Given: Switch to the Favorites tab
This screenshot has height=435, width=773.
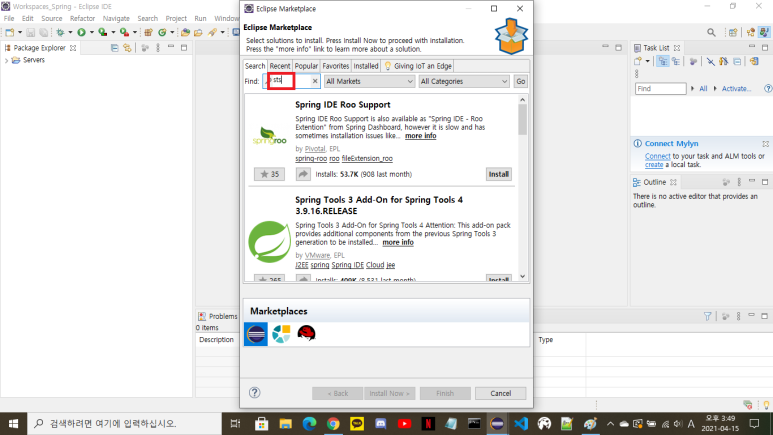Looking at the screenshot, I should click(x=336, y=66).
